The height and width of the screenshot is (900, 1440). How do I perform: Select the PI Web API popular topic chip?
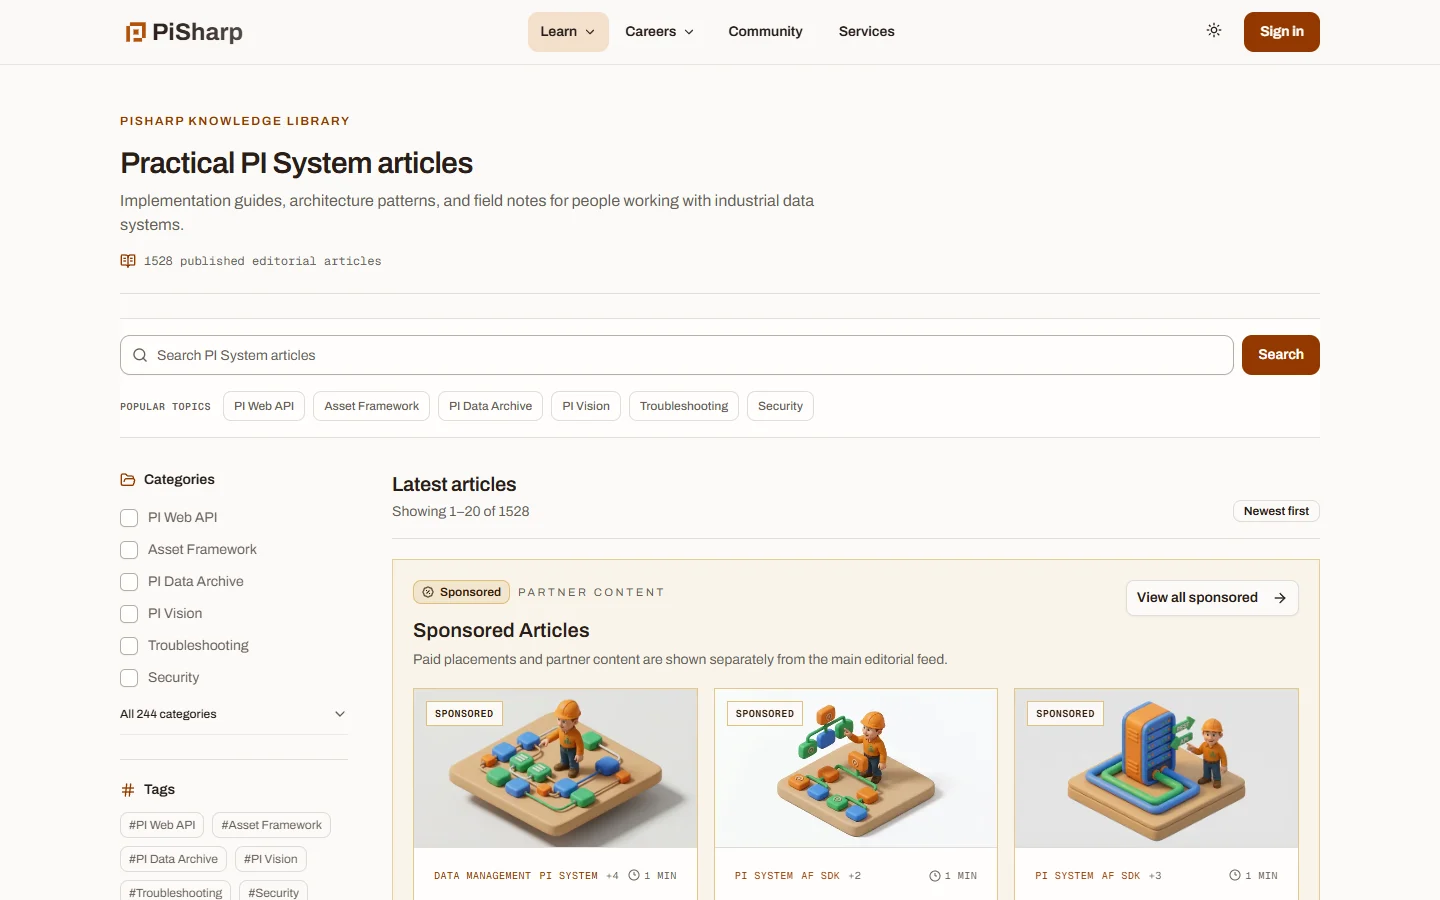pos(264,406)
